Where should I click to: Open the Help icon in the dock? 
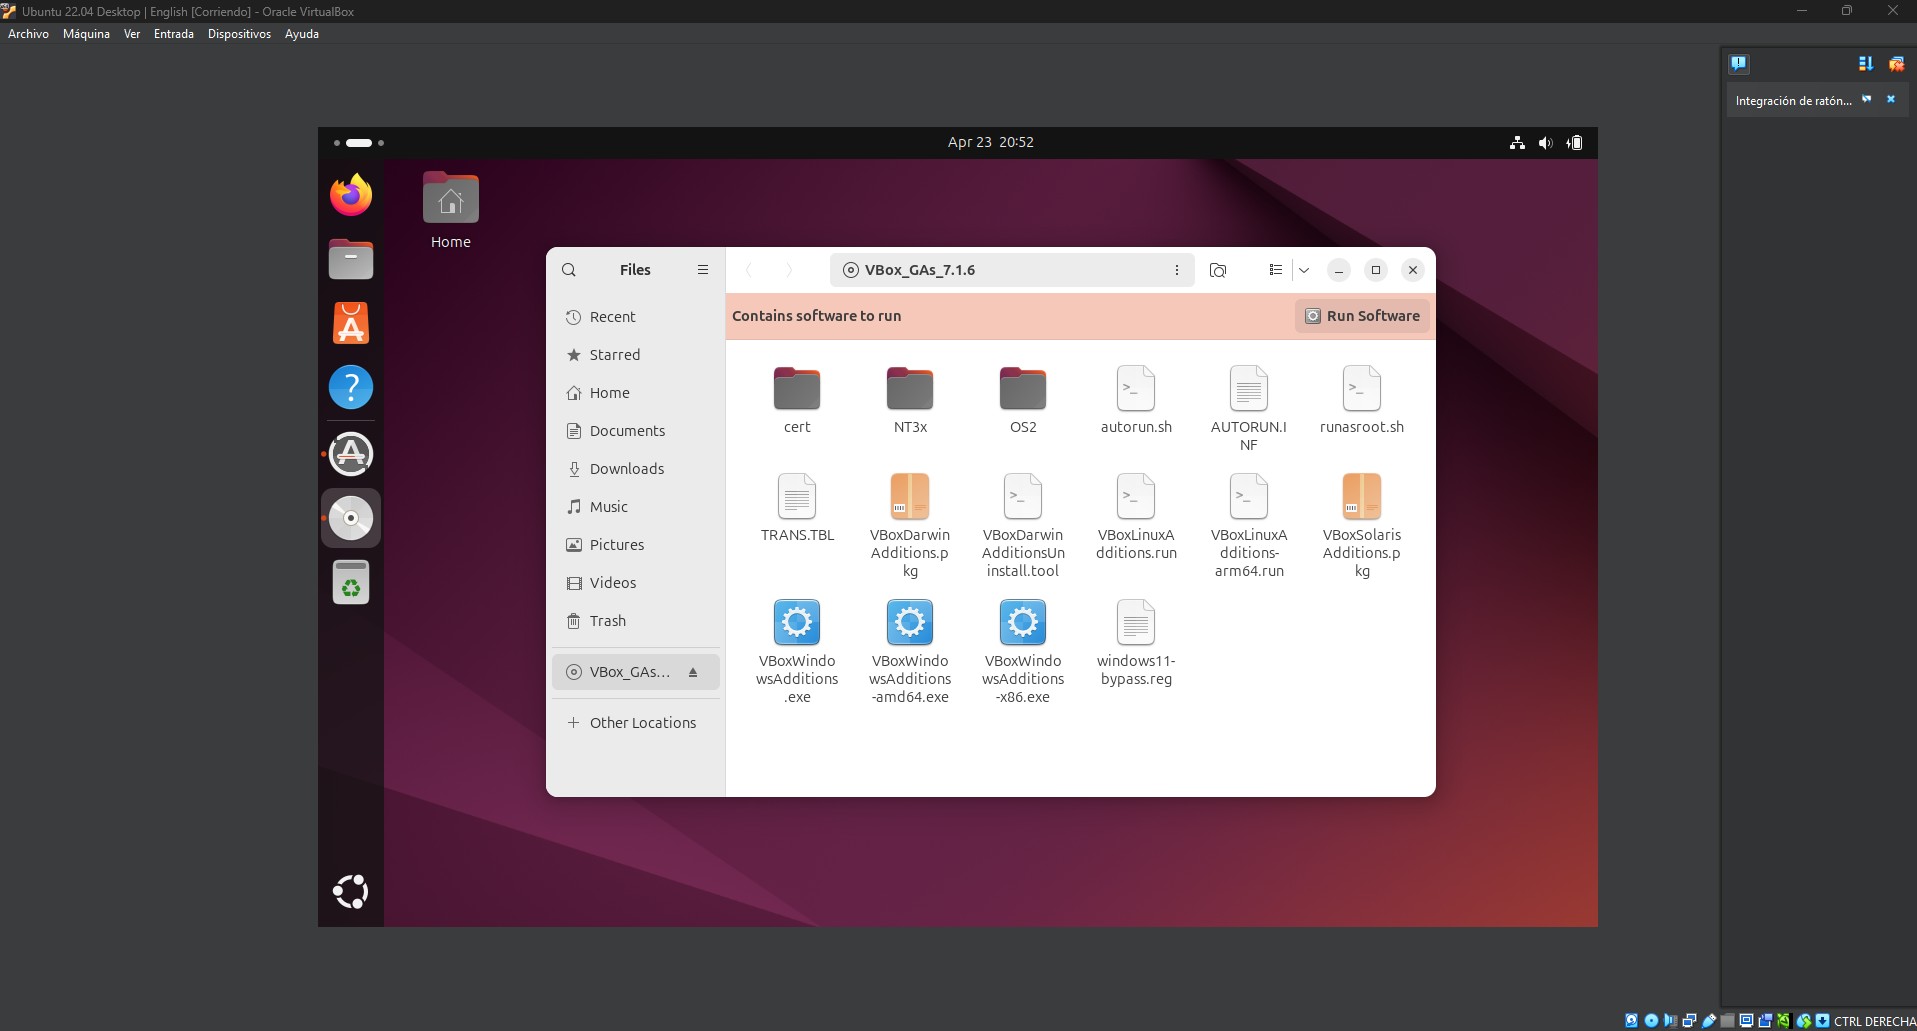point(351,387)
